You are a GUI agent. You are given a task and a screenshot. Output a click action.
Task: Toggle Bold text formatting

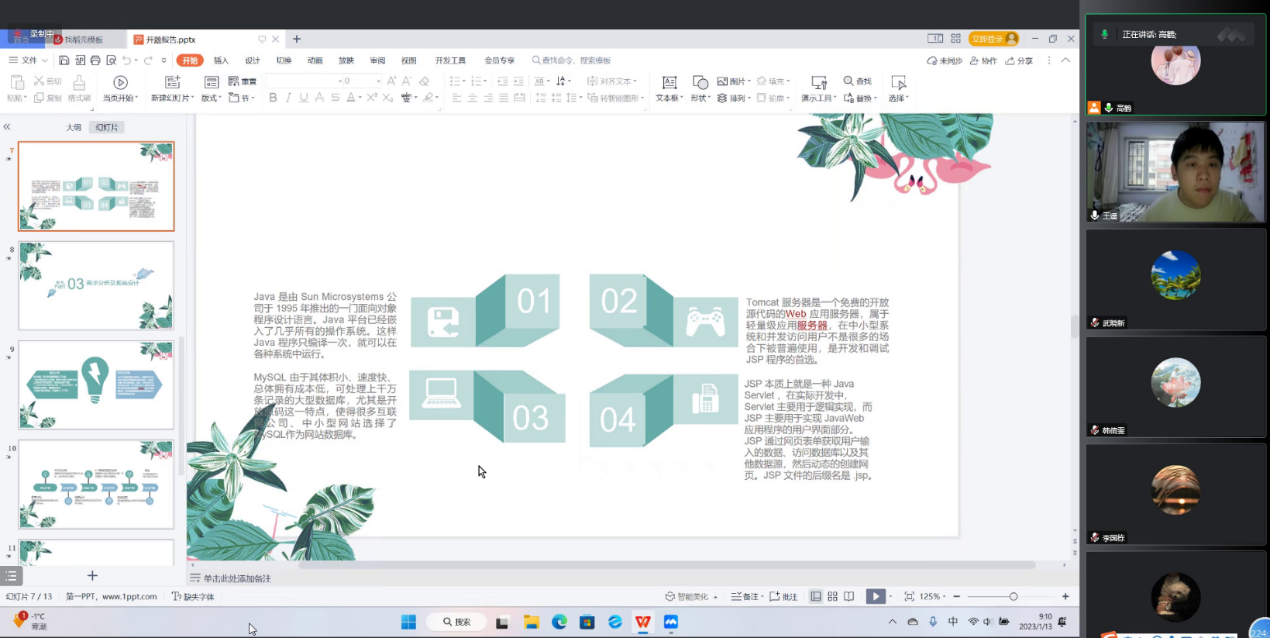coord(273,98)
